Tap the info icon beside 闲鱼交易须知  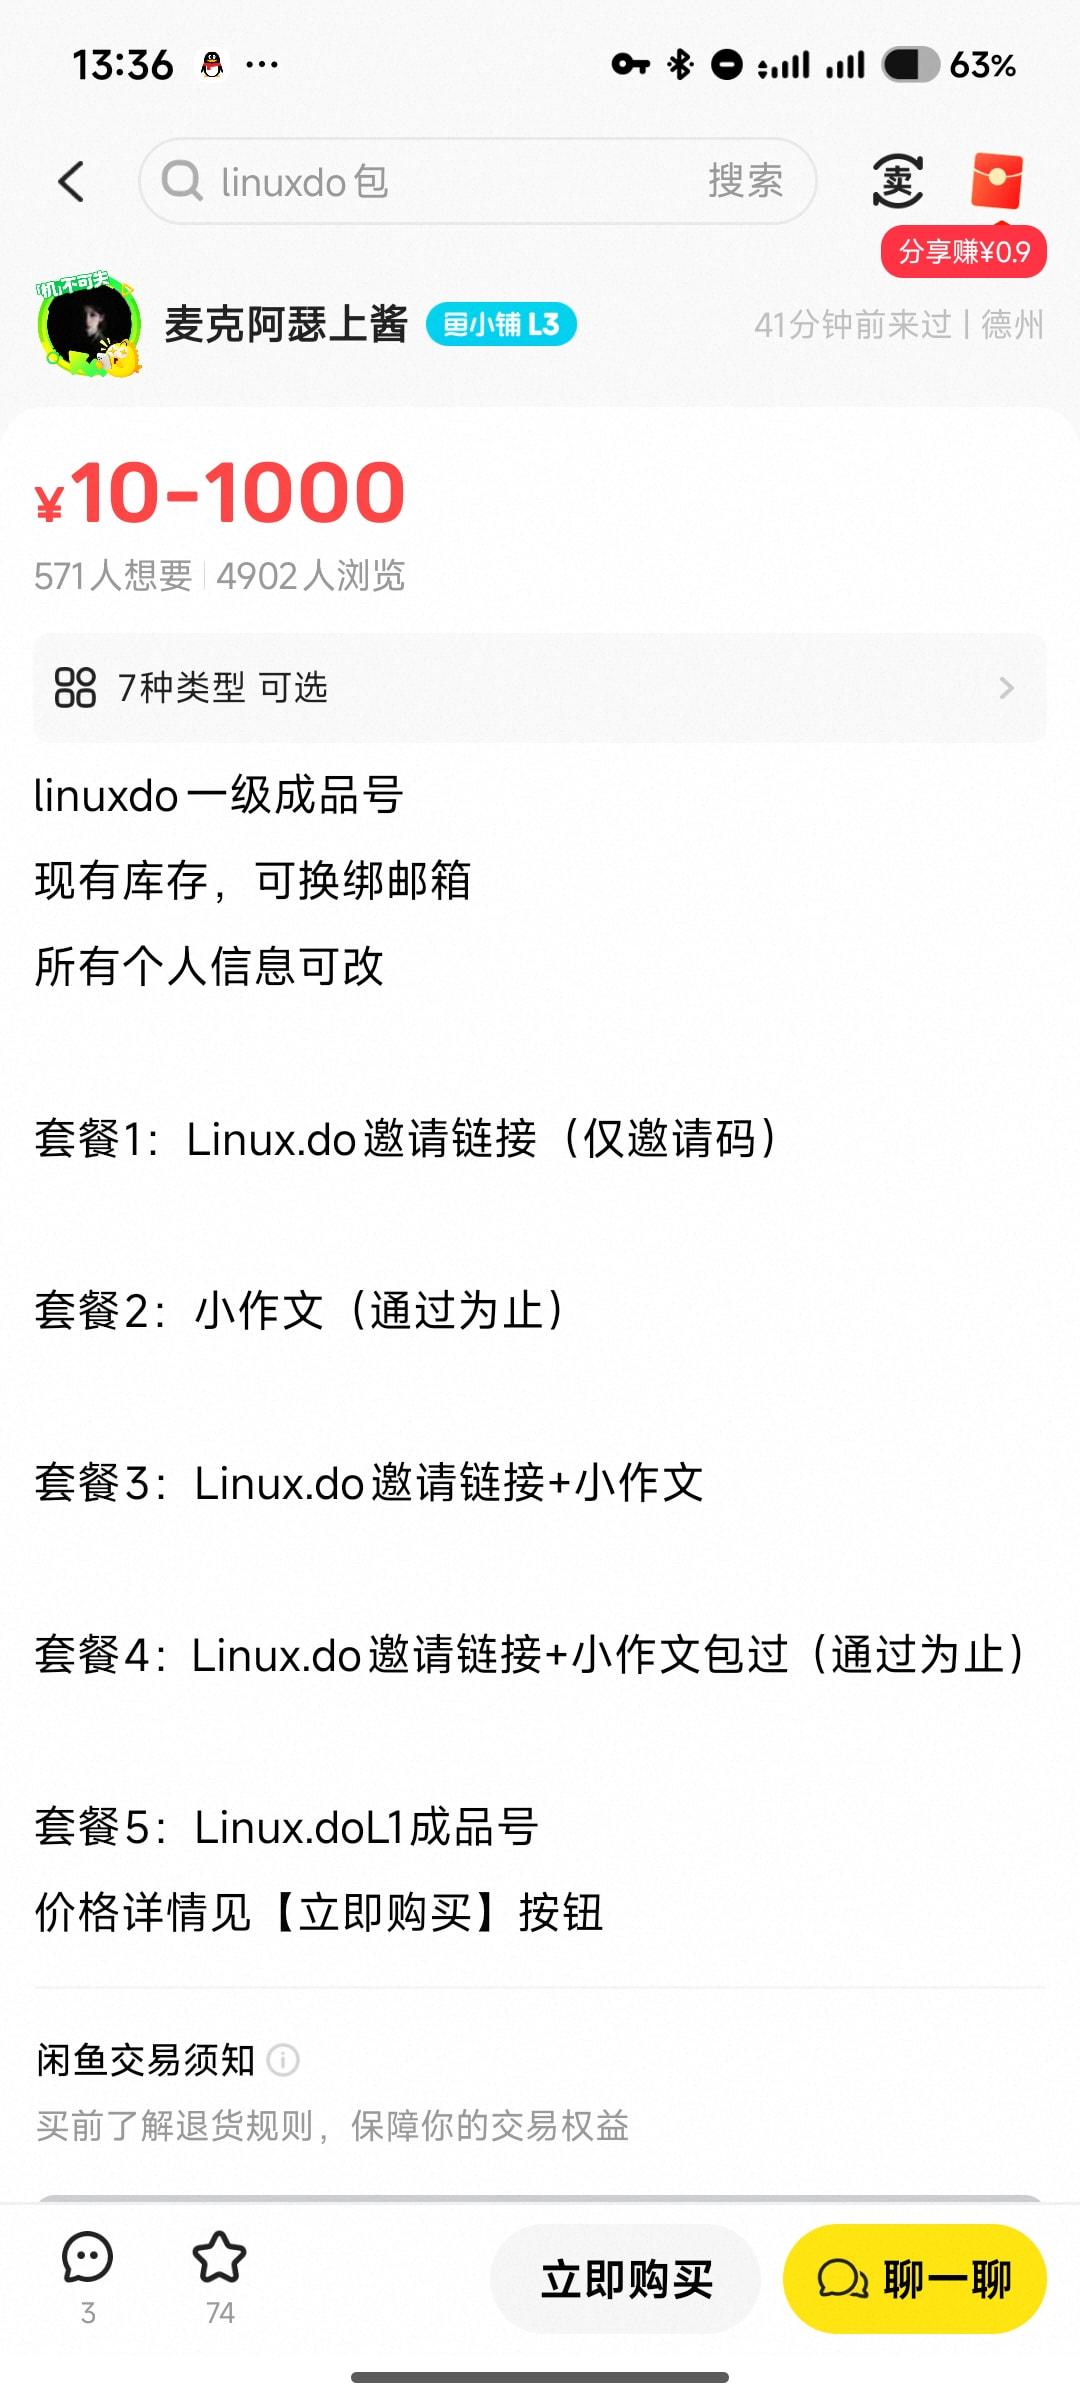click(x=283, y=2060)
